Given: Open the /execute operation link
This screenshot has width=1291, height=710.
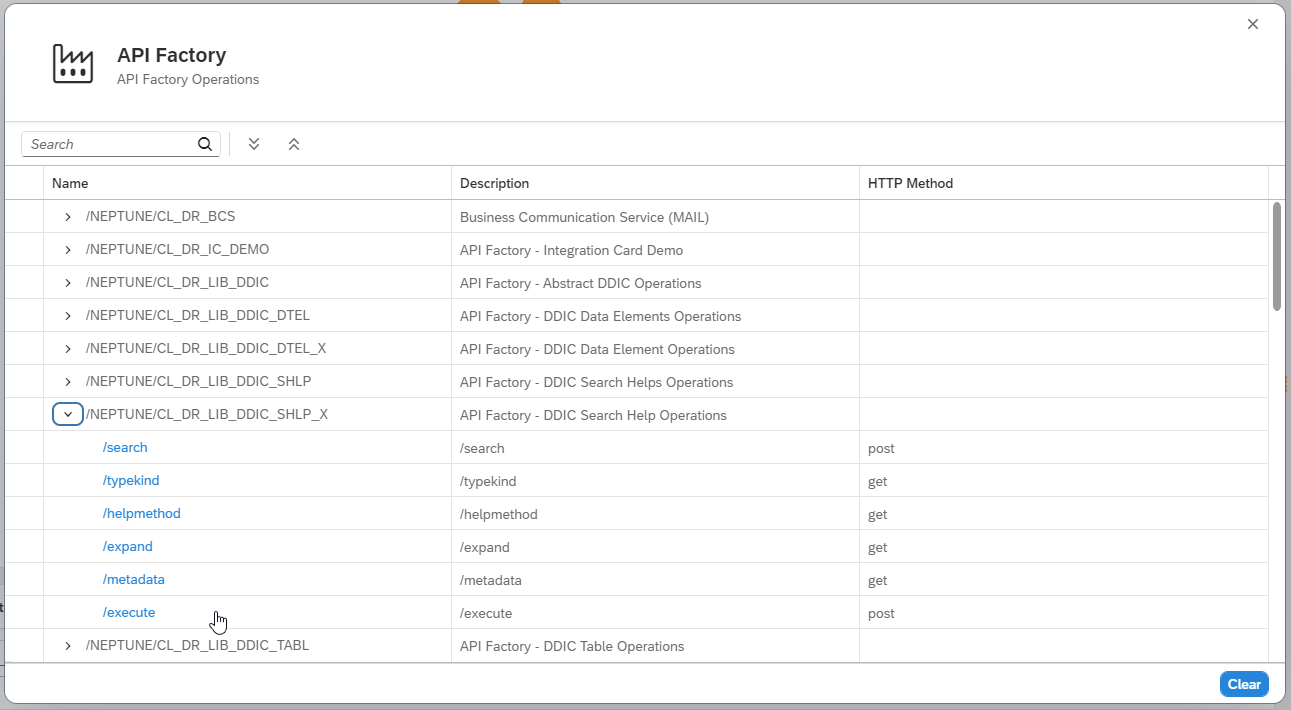Looking at the screenshot, I should tap(128, 612).
